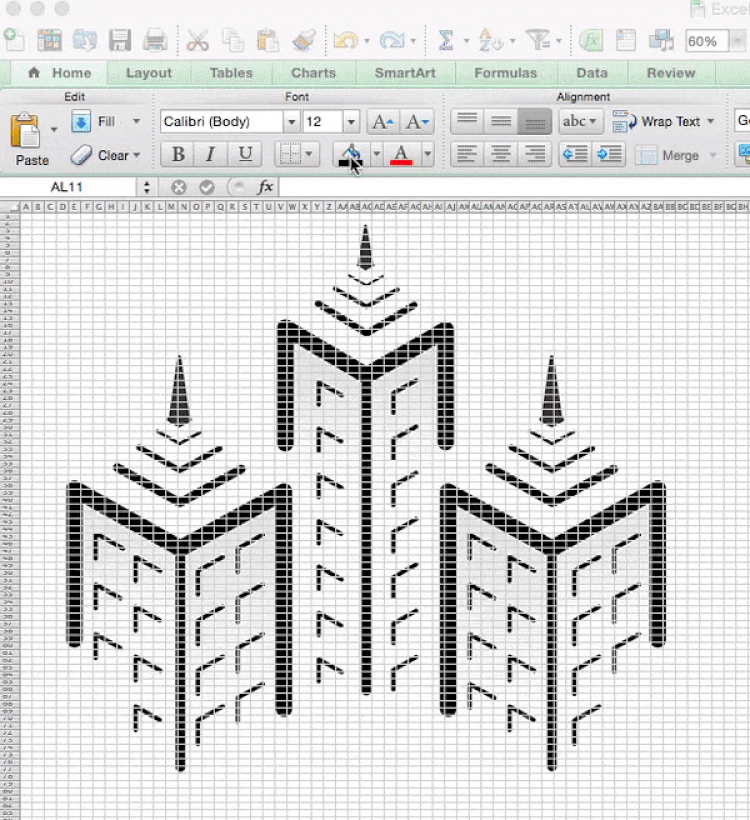750x820 pixels.
Task: Click the Undo arrow icon
Action: coord(346,40)
